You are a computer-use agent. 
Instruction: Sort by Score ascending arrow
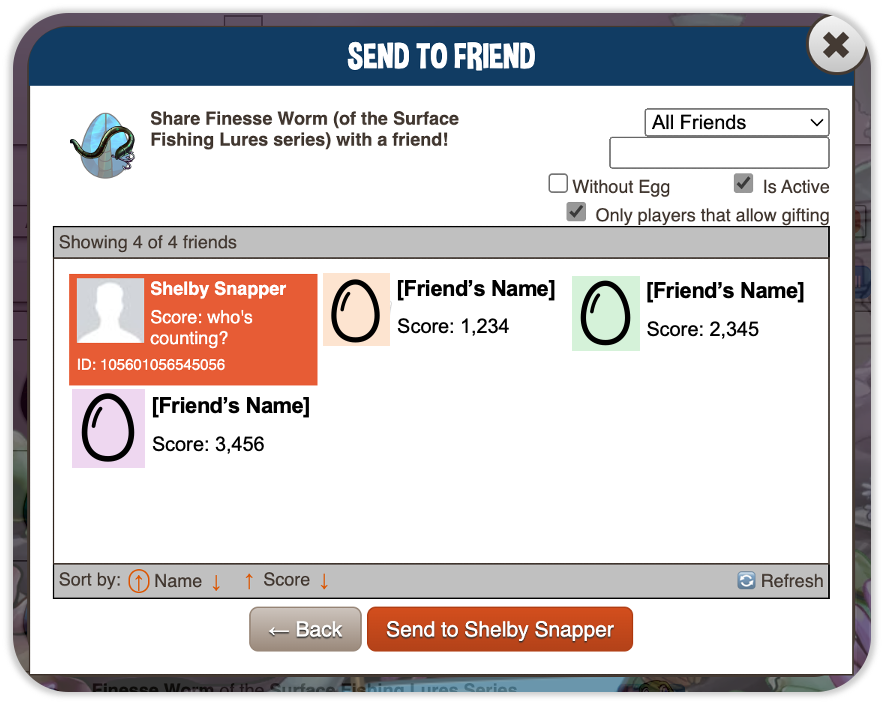(x=249, y=581)
